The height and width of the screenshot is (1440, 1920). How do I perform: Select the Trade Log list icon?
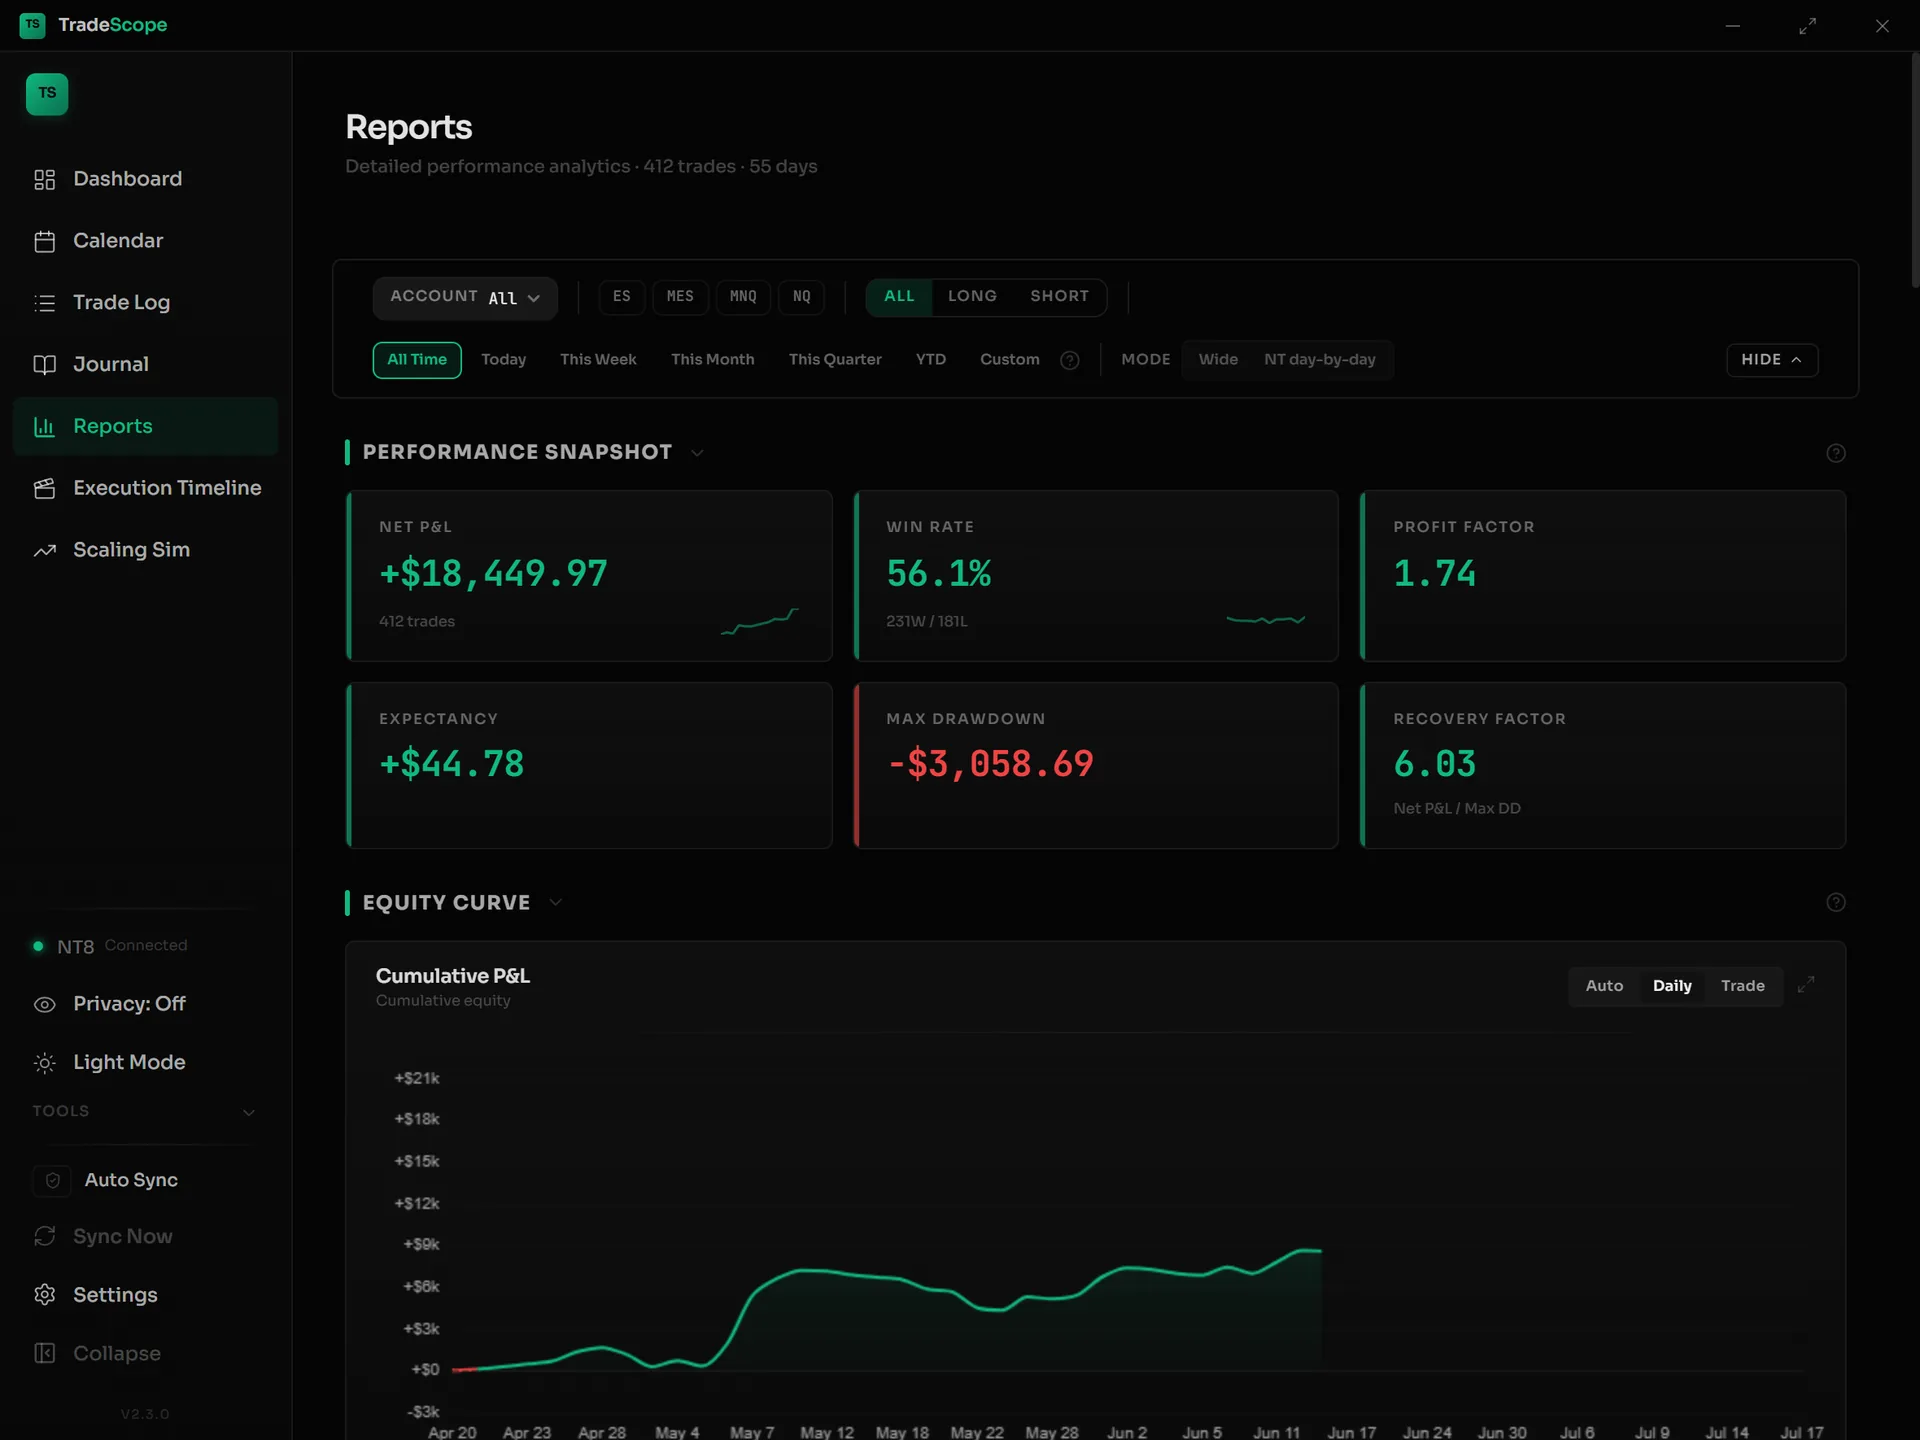44,303
